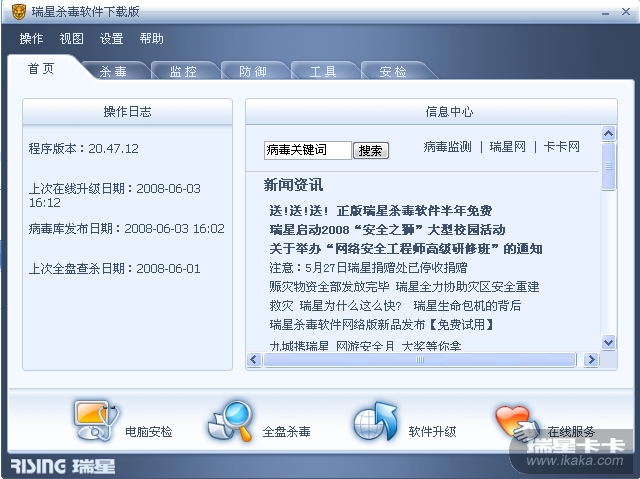The height and width of the screenshot is (479, 640).
Task: Select the 首页 tab
Action: 41,69
